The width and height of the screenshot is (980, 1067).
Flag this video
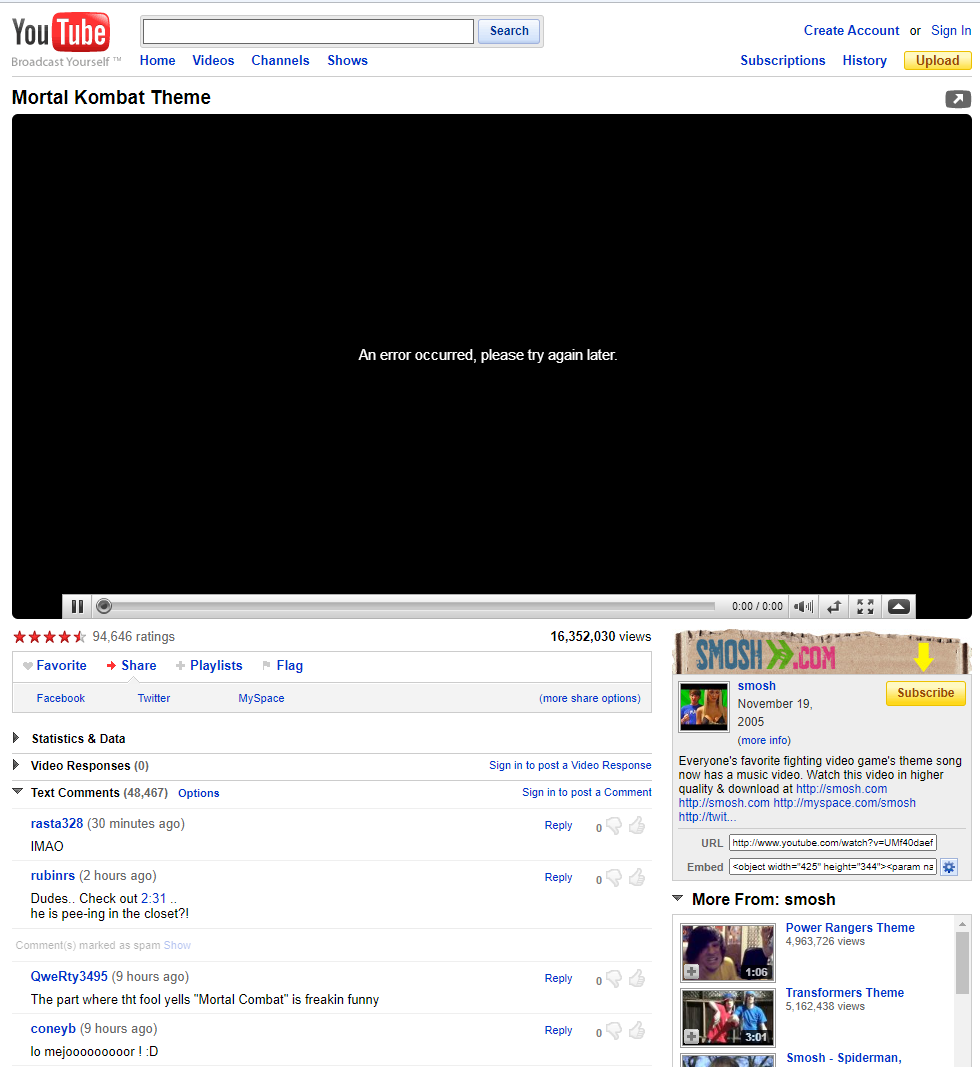coord(282,665)
